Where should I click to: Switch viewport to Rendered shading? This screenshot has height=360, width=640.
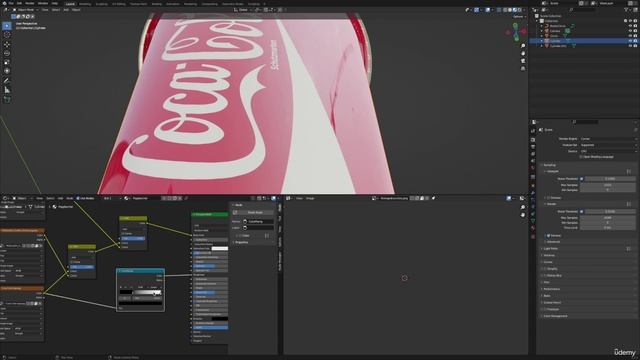520,10
